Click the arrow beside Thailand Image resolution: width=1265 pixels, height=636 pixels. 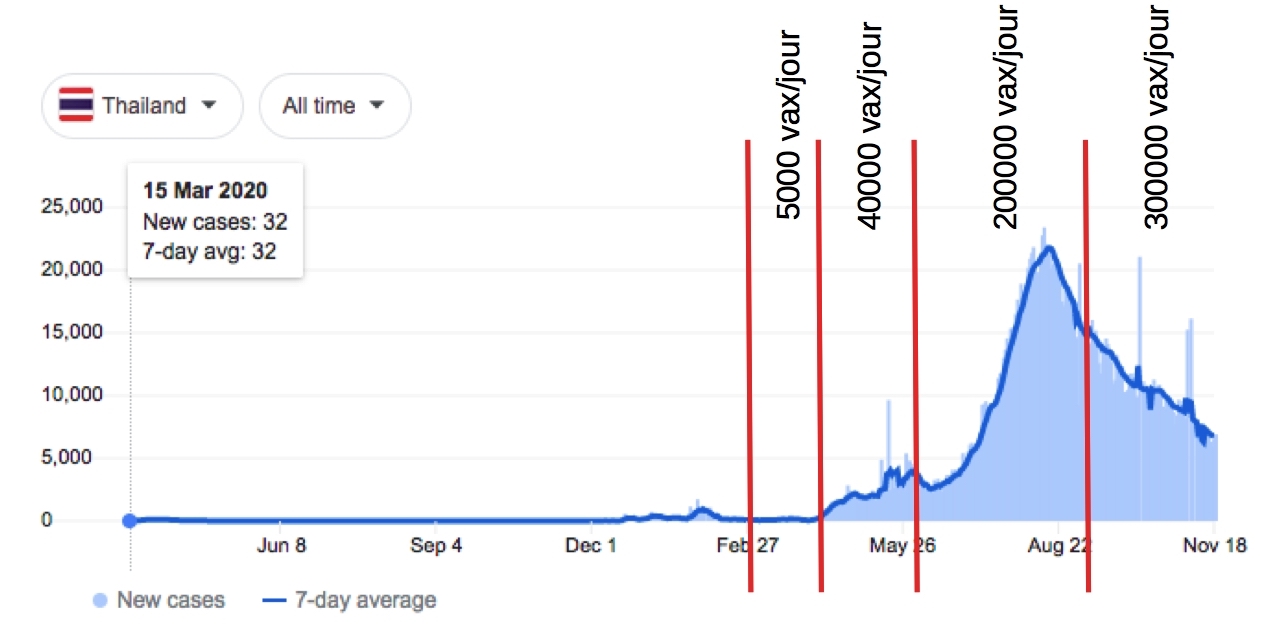click(x=209, y=105)
